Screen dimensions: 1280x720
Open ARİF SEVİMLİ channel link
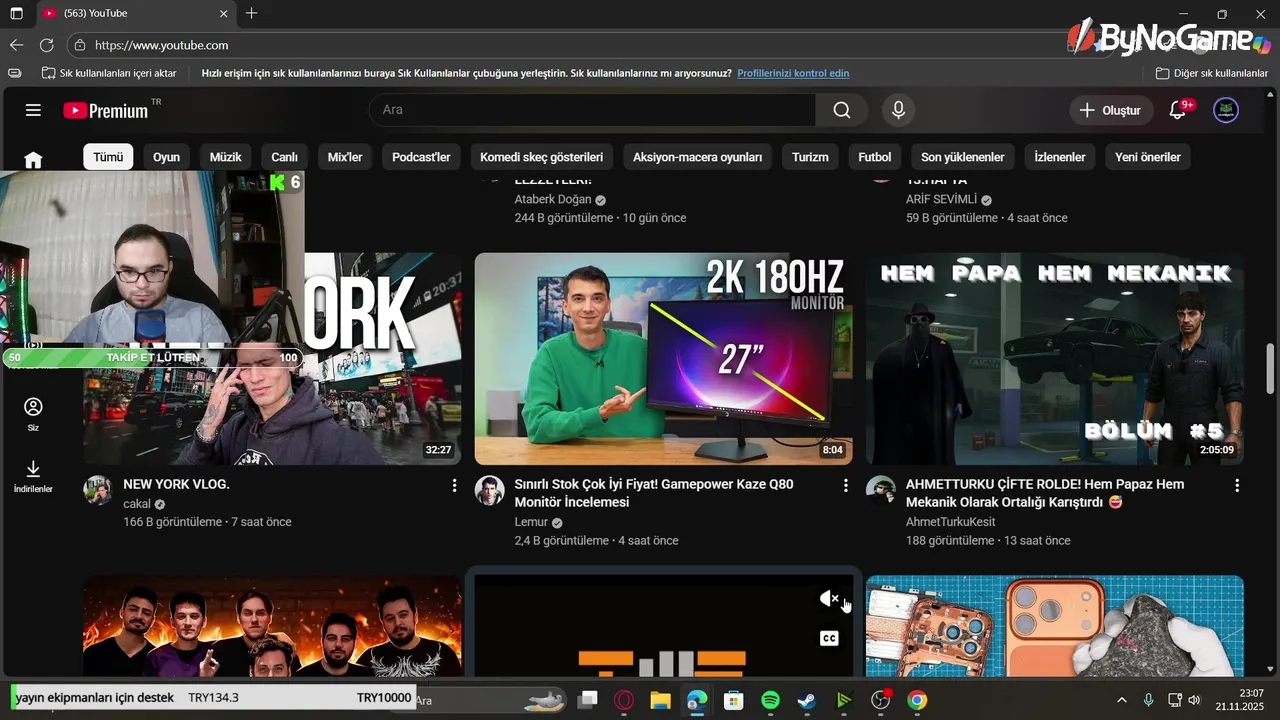pos(941,199)
